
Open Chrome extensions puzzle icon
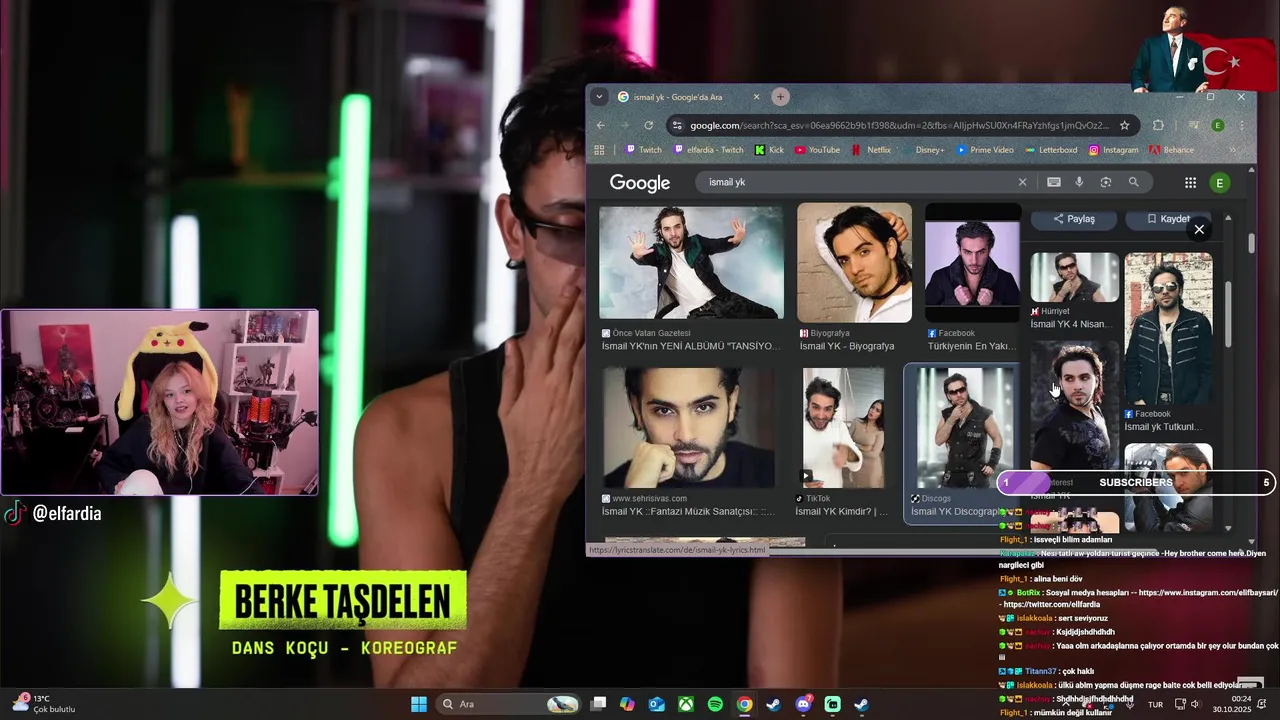pos(1158,125)
